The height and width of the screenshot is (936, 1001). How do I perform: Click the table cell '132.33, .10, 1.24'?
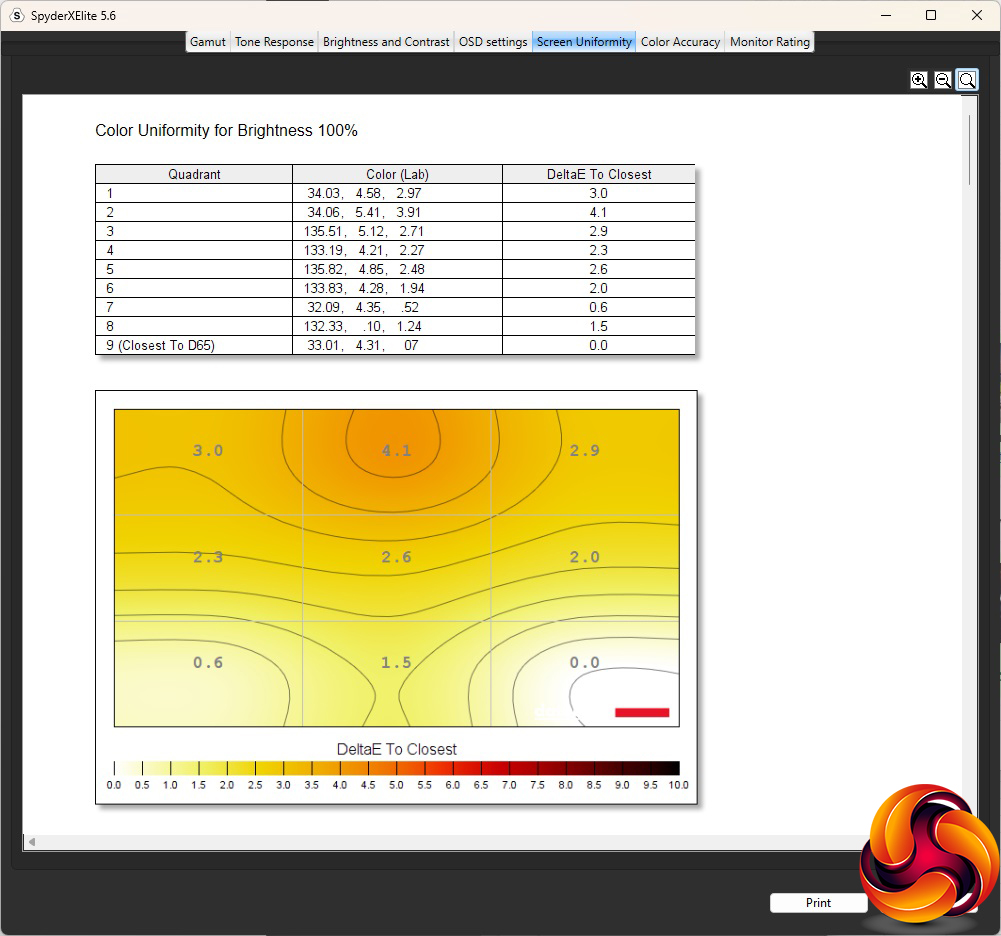tap(397, 326)
